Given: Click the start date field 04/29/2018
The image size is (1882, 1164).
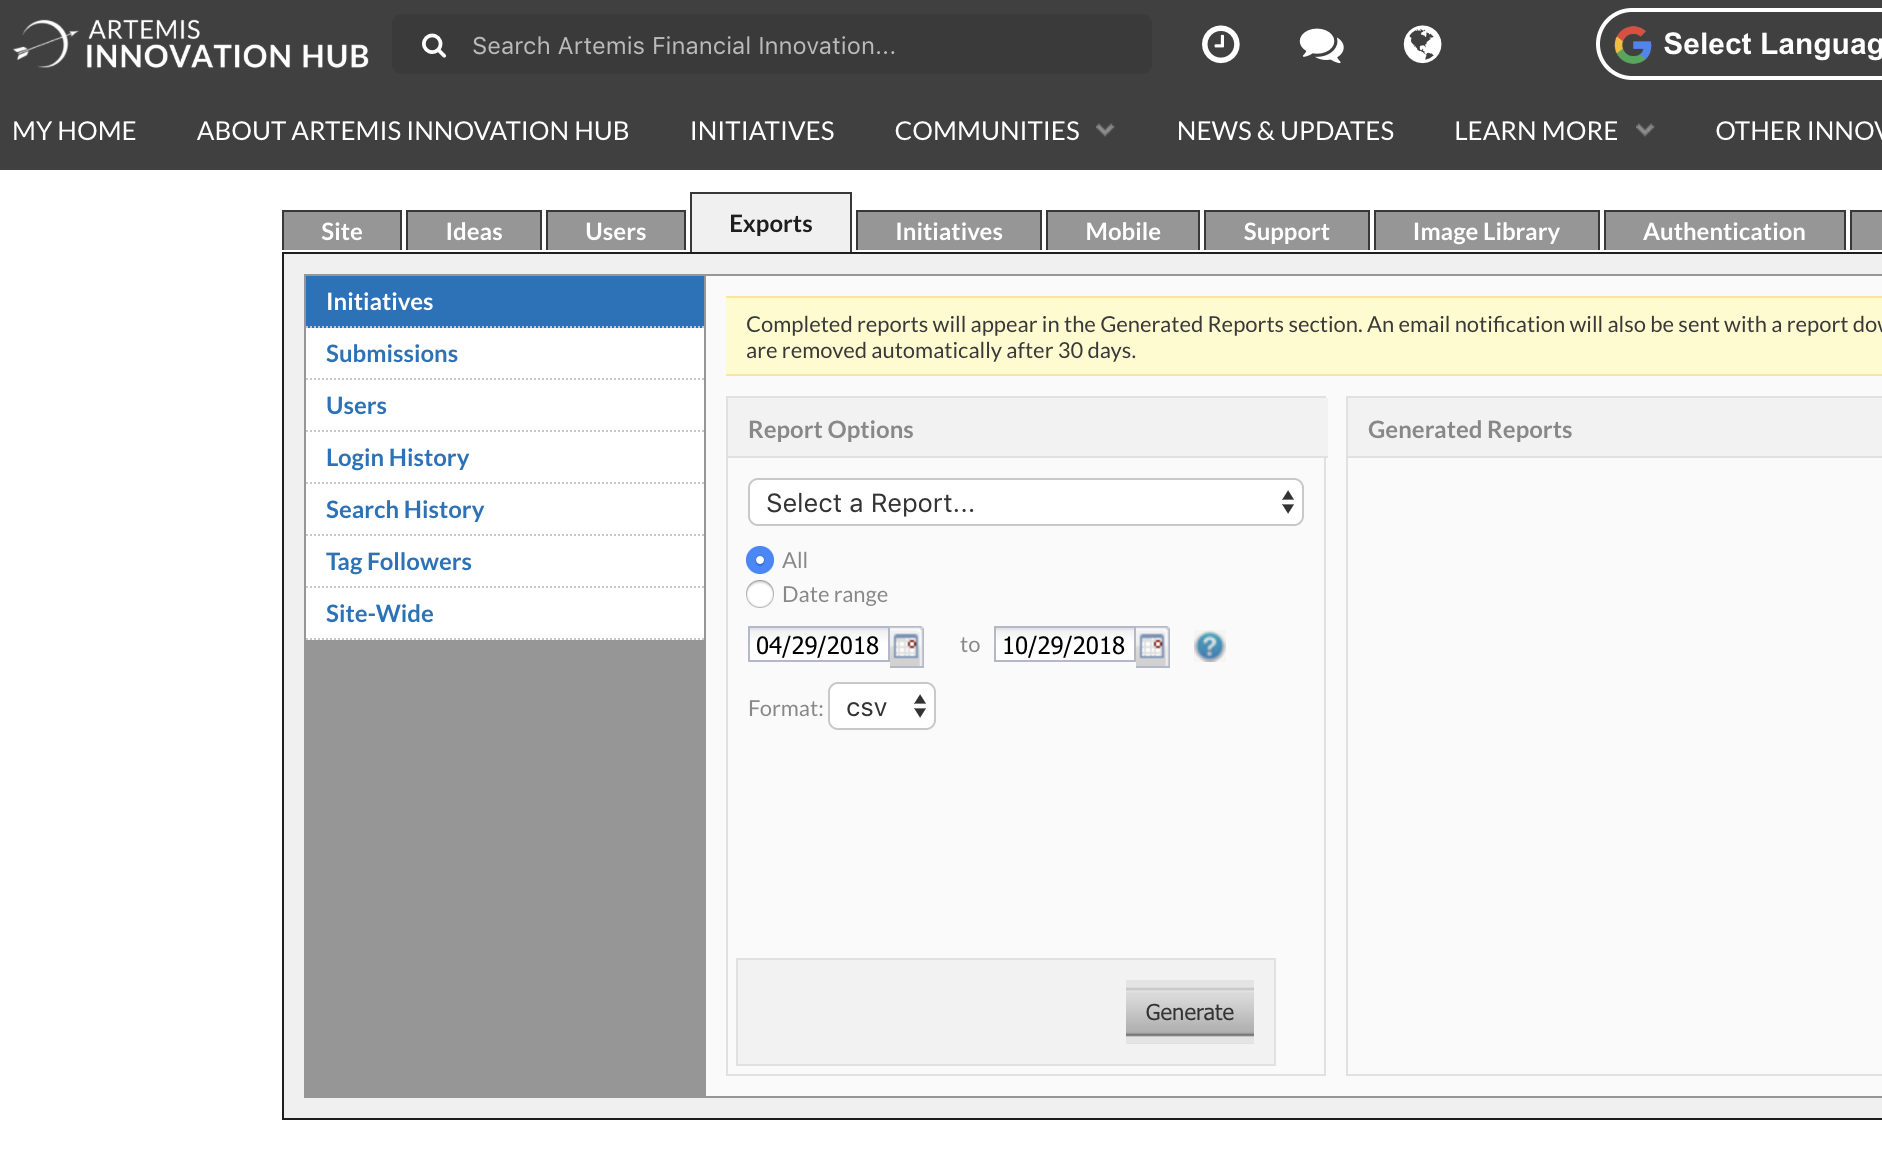Looking at the screenshot, I should [818, 645].
